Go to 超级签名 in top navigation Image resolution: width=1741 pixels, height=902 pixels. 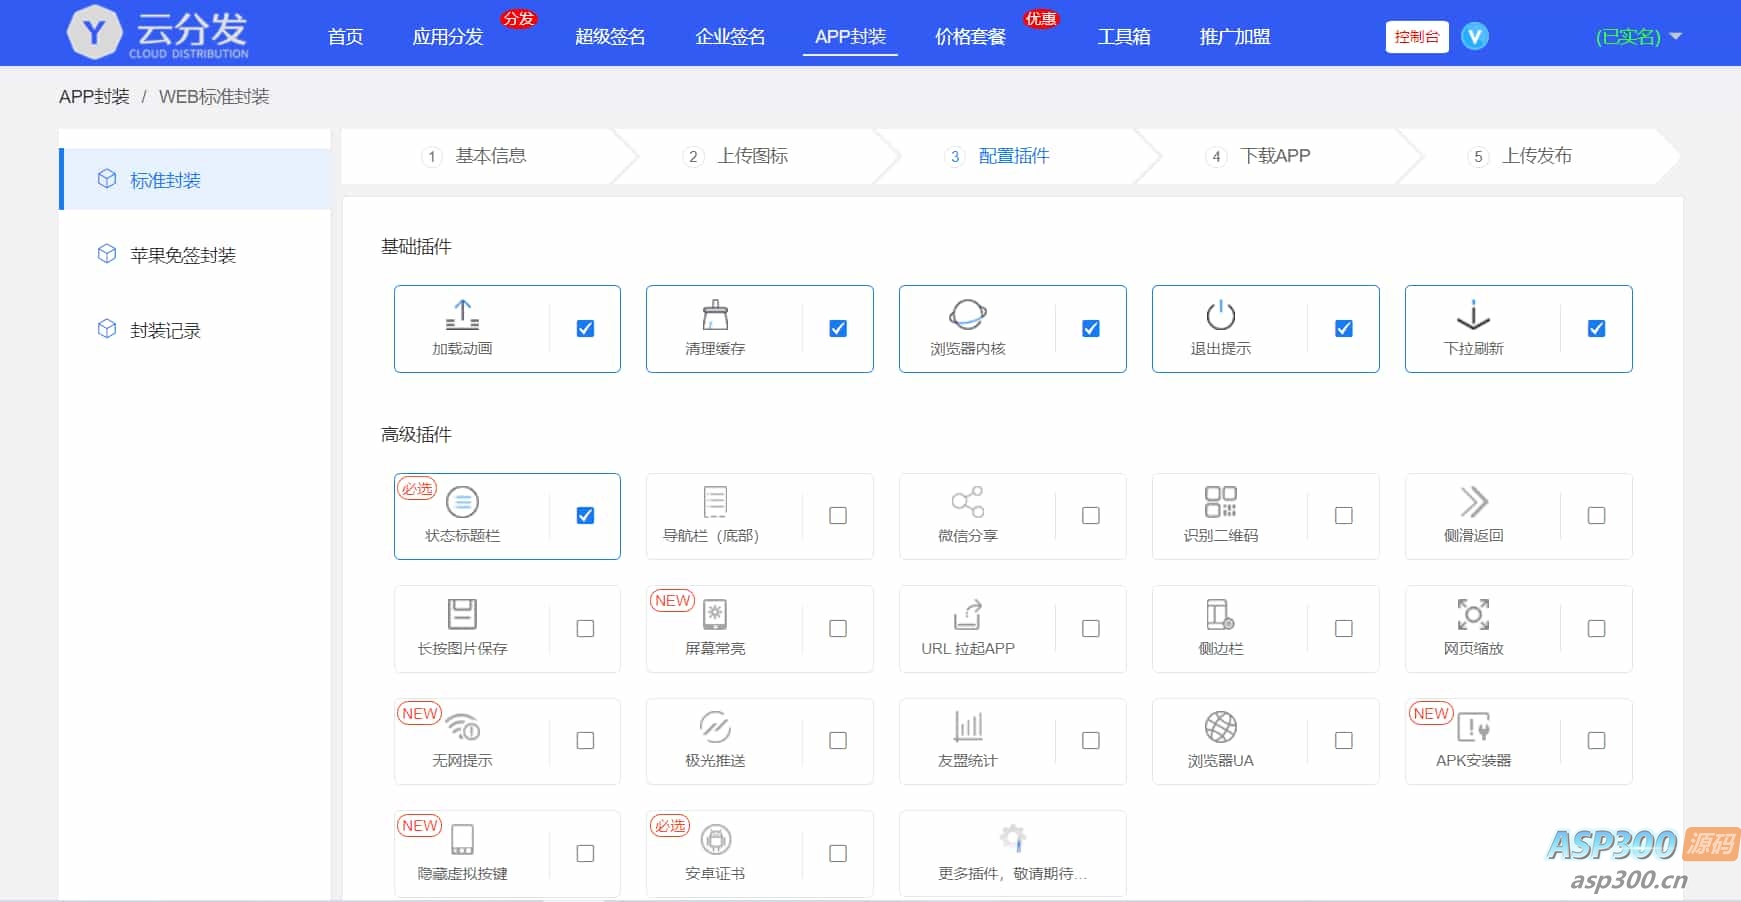(x=610, y=37)
